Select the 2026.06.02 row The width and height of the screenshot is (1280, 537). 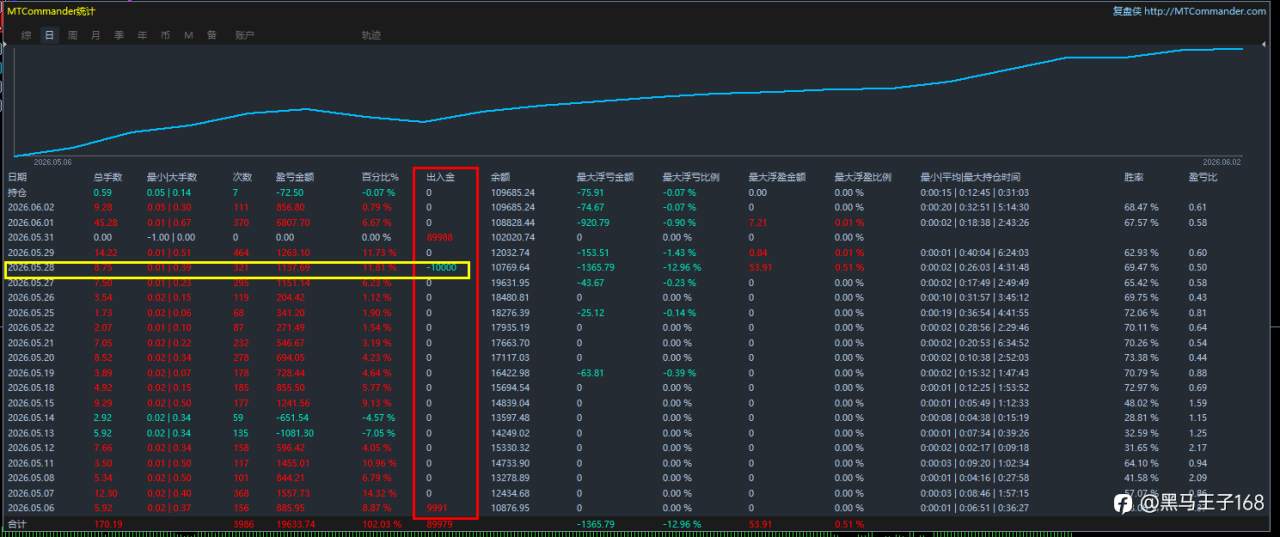640,207
